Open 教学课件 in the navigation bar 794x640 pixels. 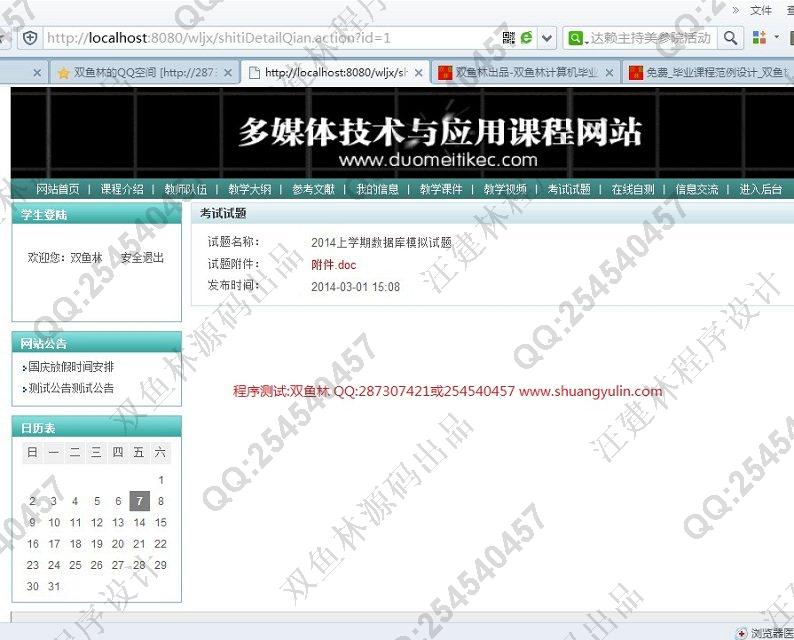pos(441,189)
